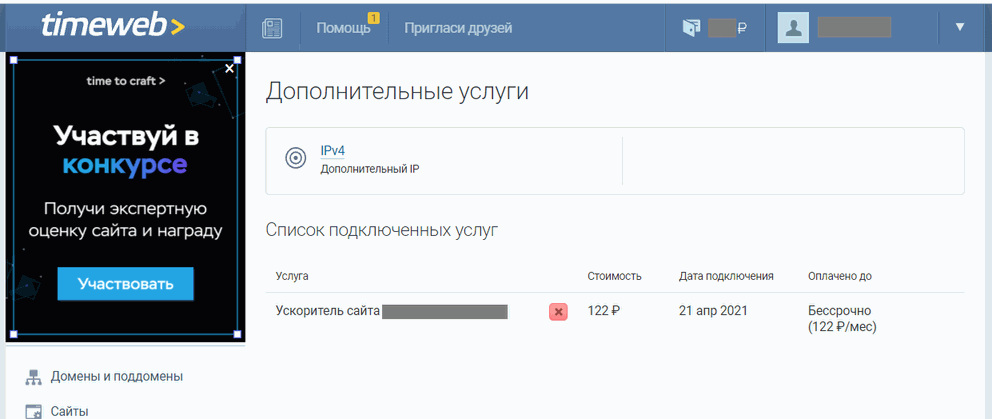Open the news icon in top bar

point(272,28)
